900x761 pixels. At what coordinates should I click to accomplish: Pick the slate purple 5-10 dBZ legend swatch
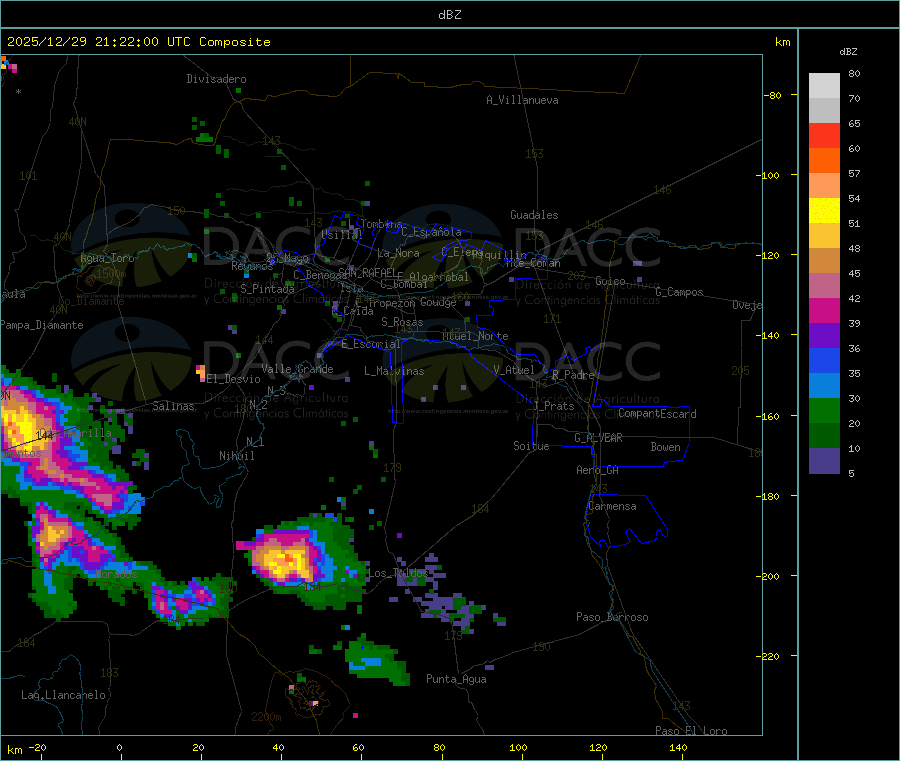(x=824, y=460)
